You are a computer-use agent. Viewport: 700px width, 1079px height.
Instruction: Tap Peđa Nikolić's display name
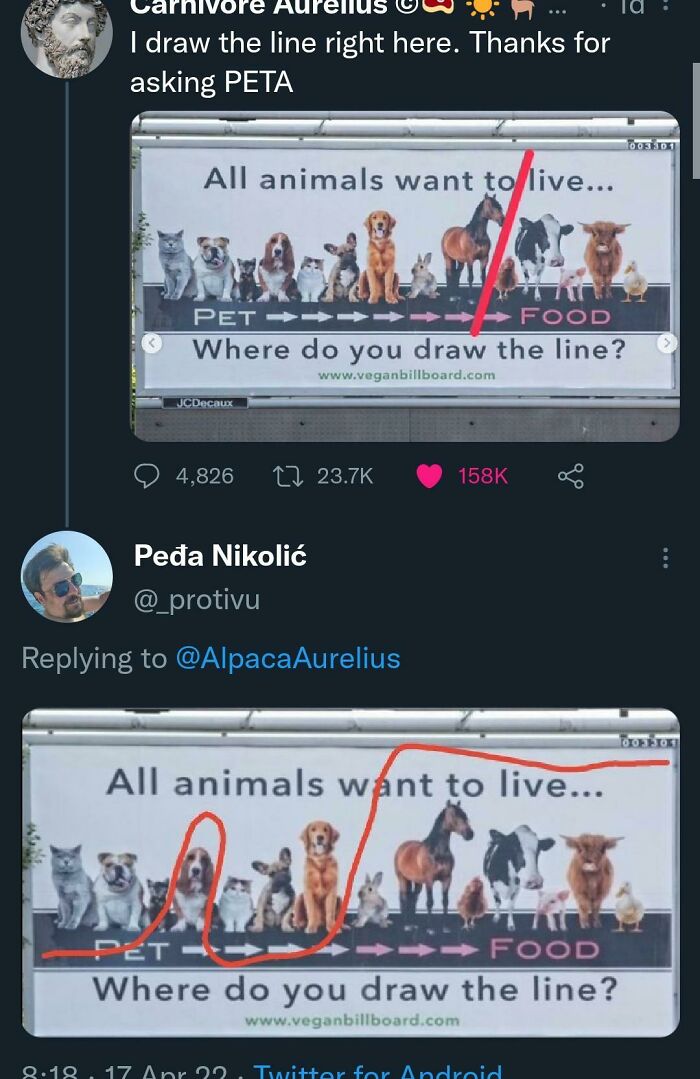click(x=220, y=557)
